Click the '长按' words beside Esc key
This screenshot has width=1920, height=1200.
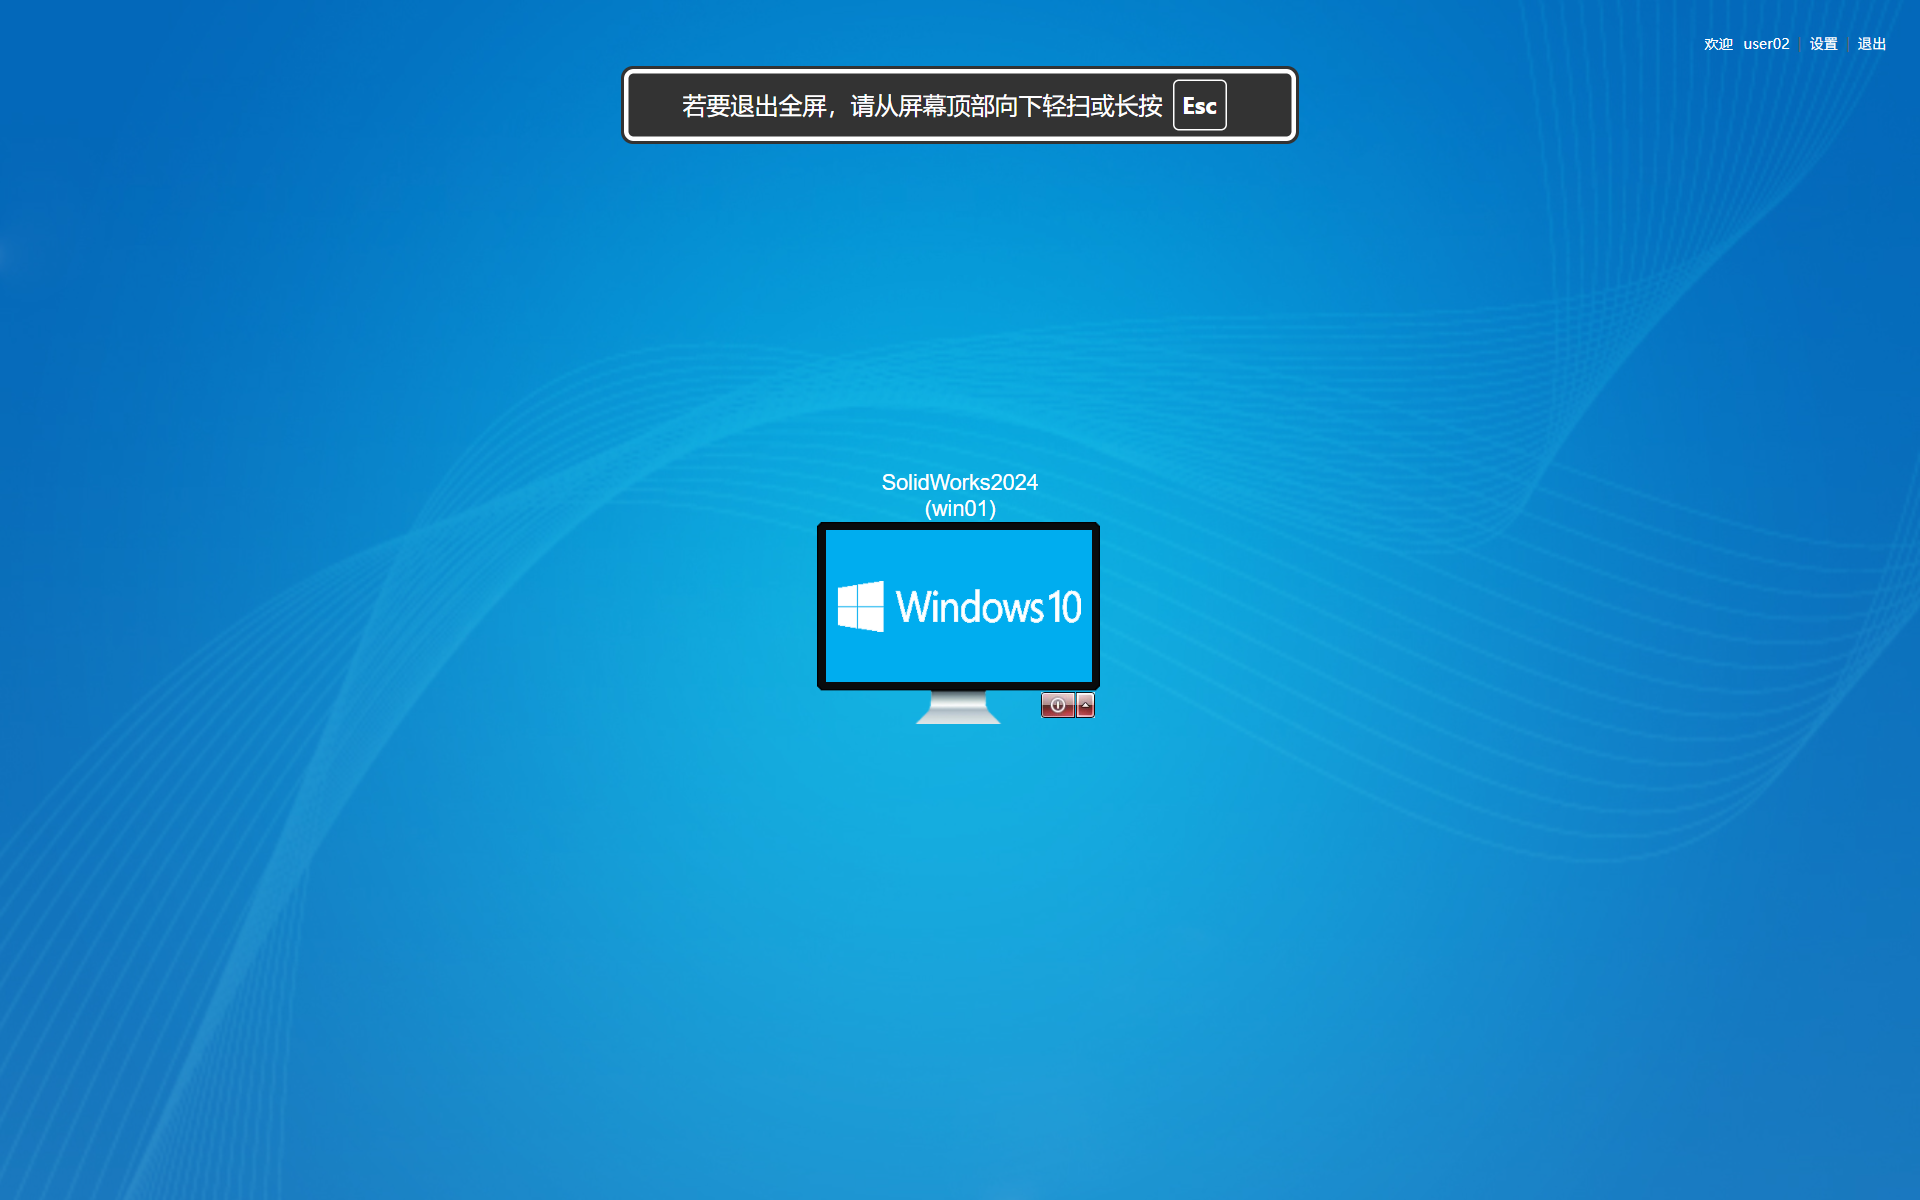point(1138,106)
